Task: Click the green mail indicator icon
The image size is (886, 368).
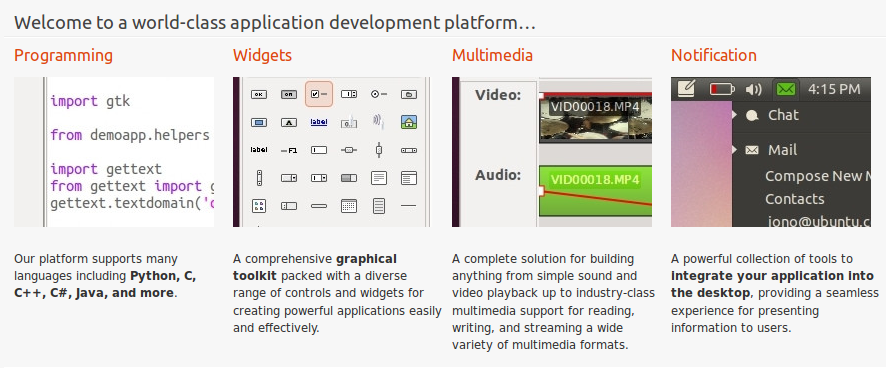Action: [785, 89]
